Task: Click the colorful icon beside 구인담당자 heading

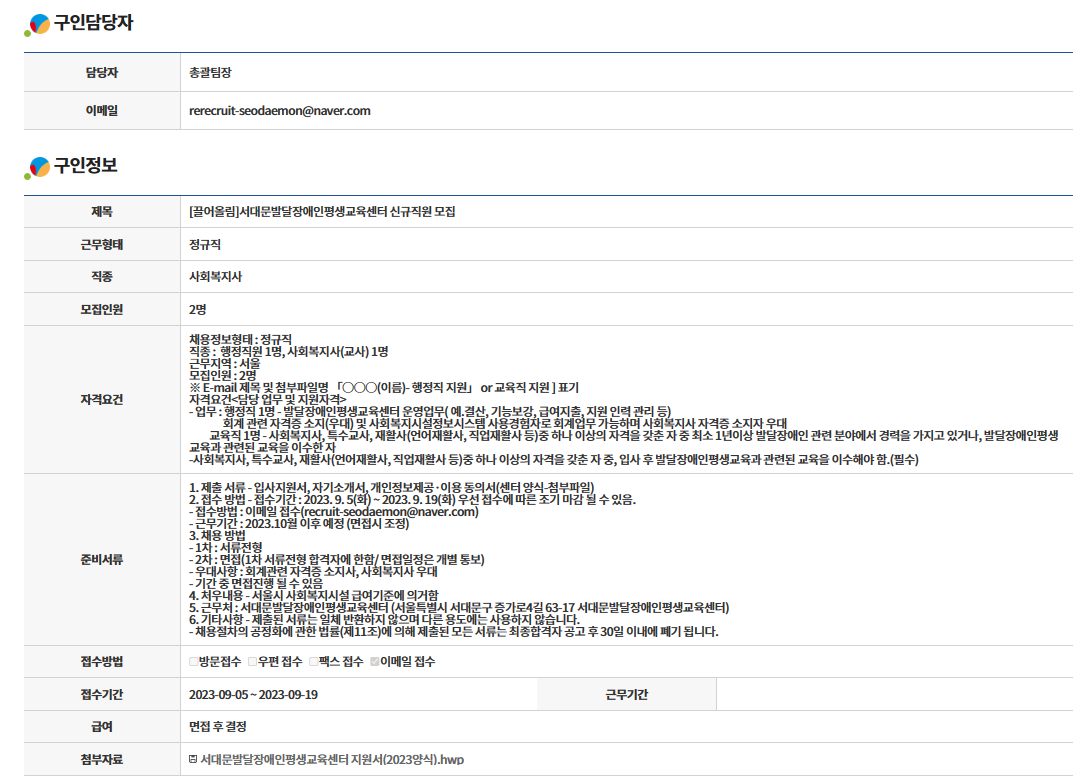Action: (x=38, y=25)
